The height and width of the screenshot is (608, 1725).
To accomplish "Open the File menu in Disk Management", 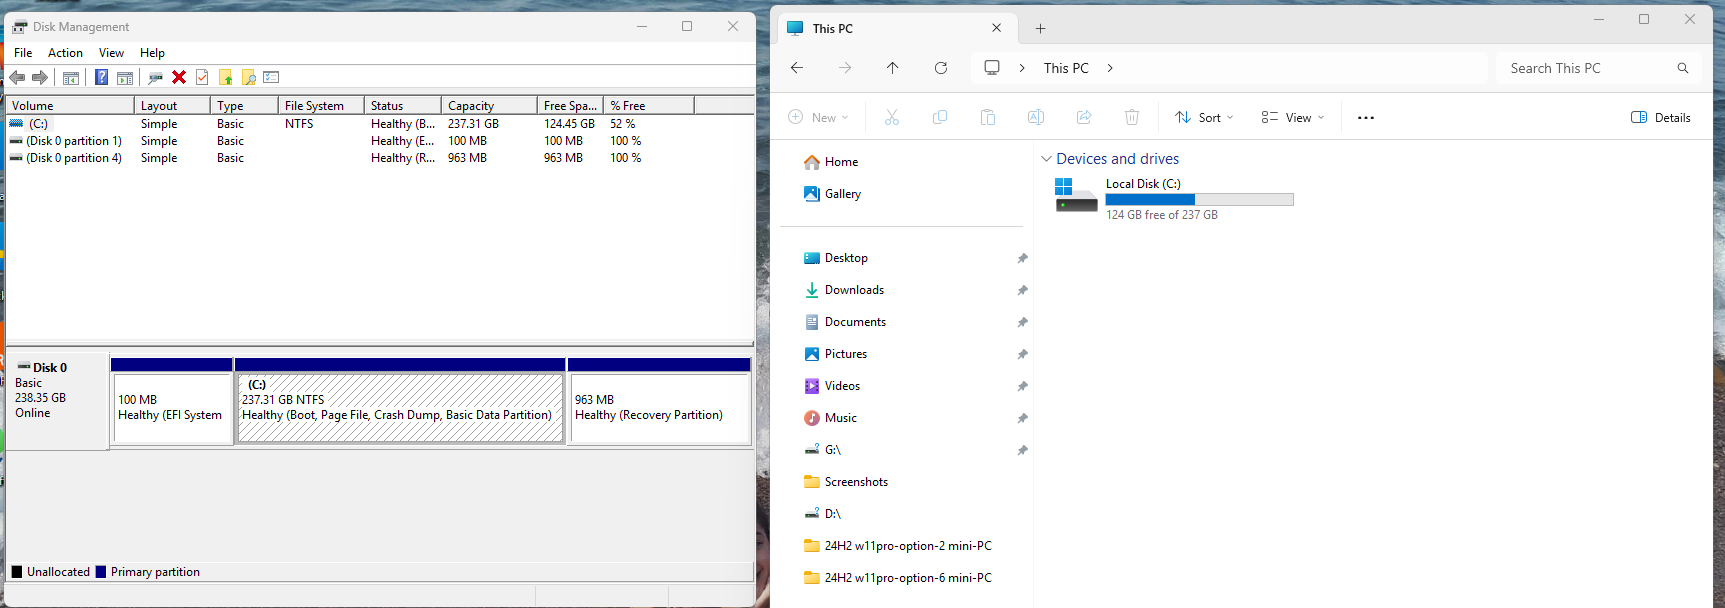I will click(x=23, y=53).
